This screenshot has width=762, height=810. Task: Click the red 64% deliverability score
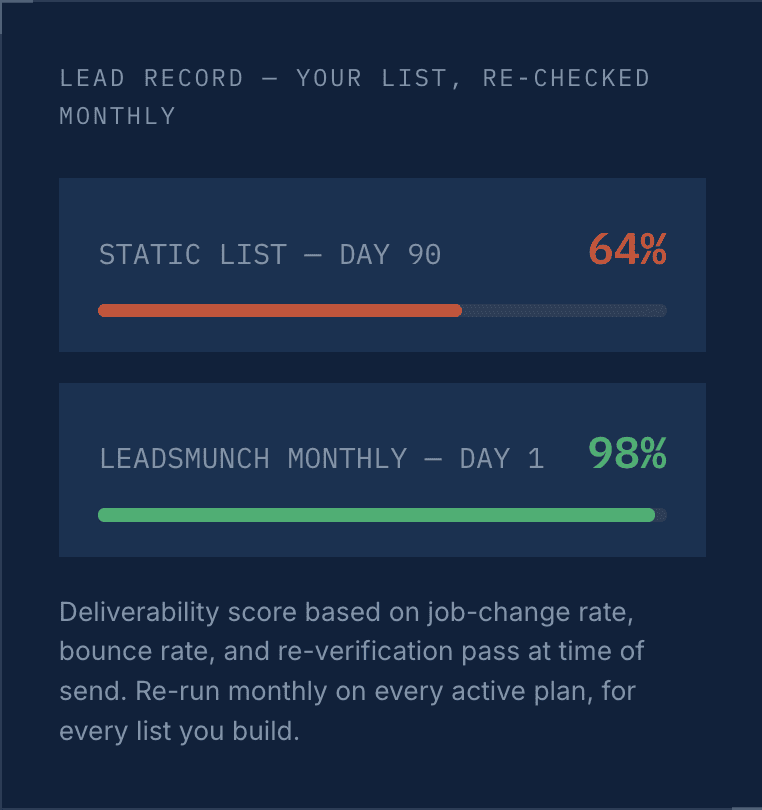(627, 250)
